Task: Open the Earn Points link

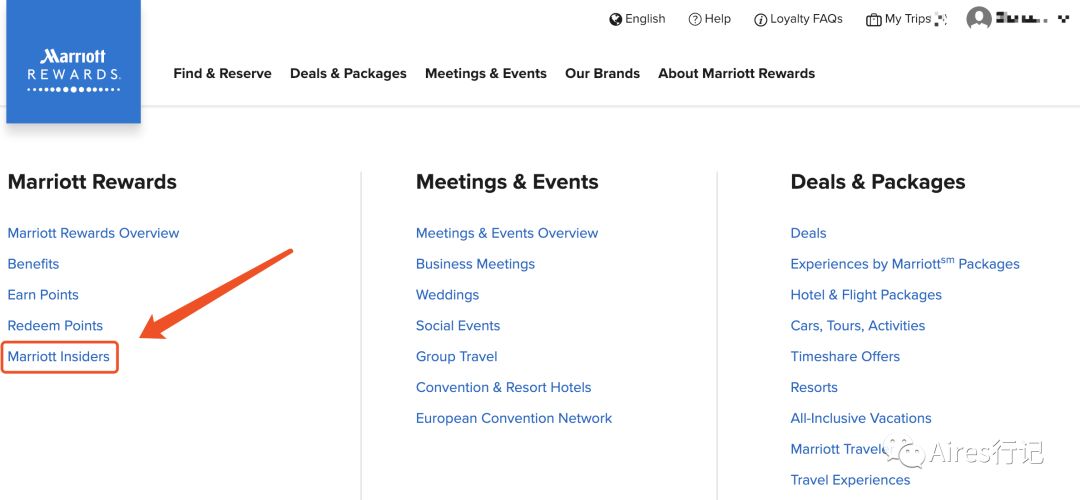Action: coord(43,295)
